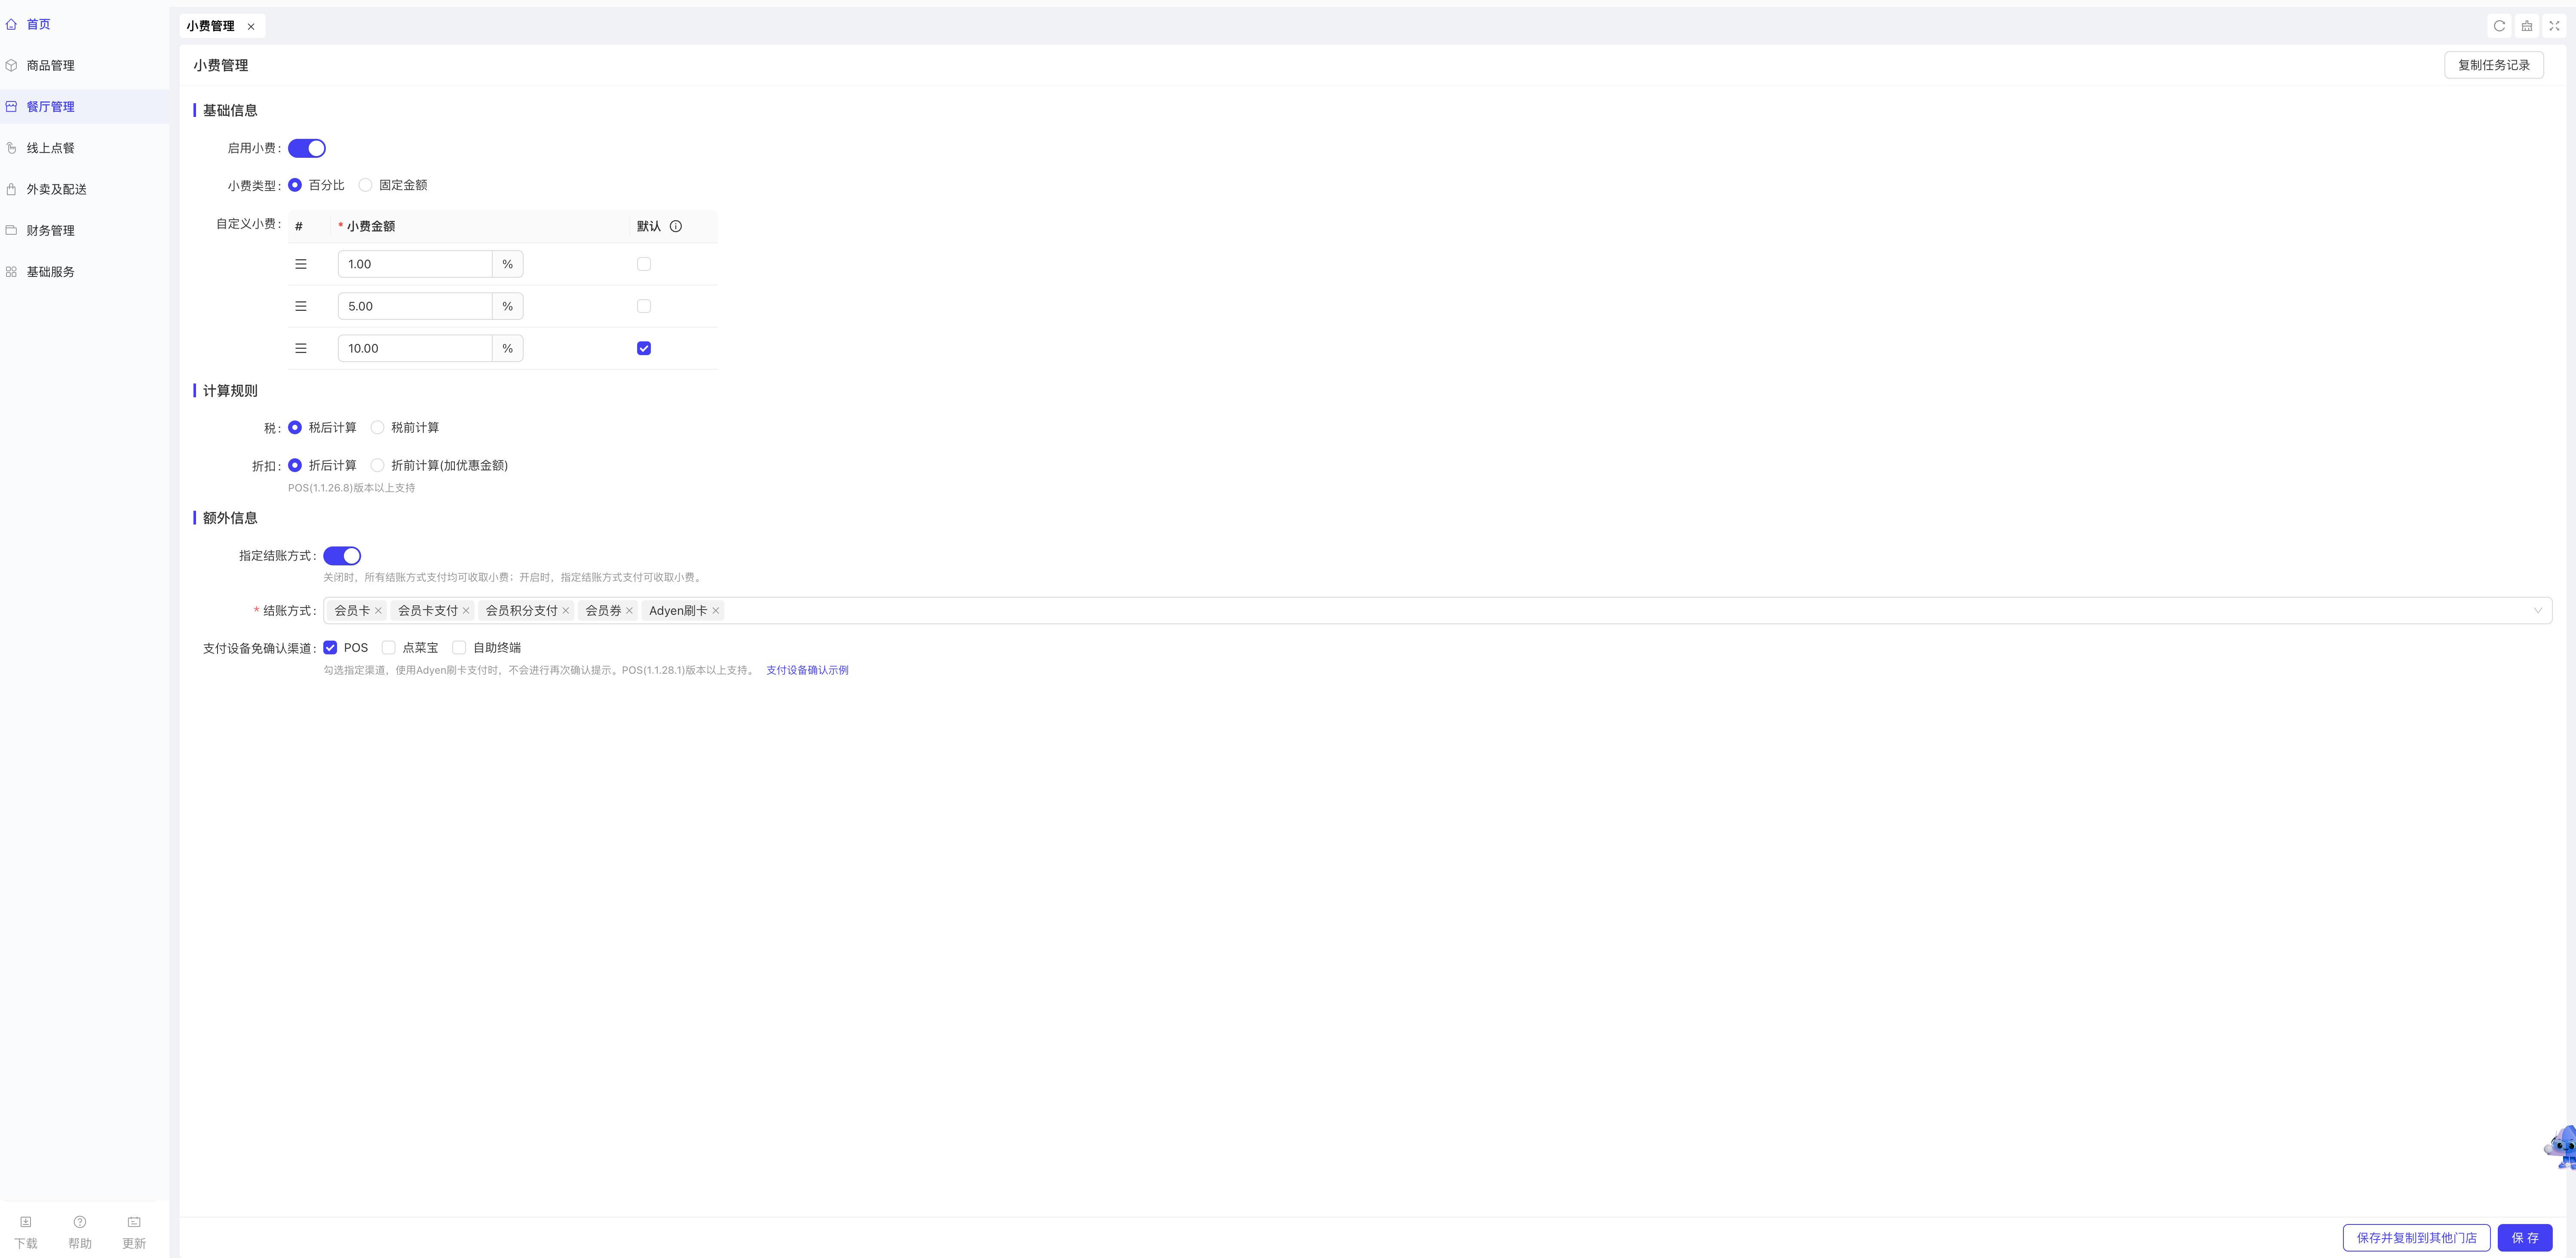Image resolution: width=2576 pixels, height=1258 pixels.
Task: Click drag handle icon of 1.00 row
Action: (301, 264)
